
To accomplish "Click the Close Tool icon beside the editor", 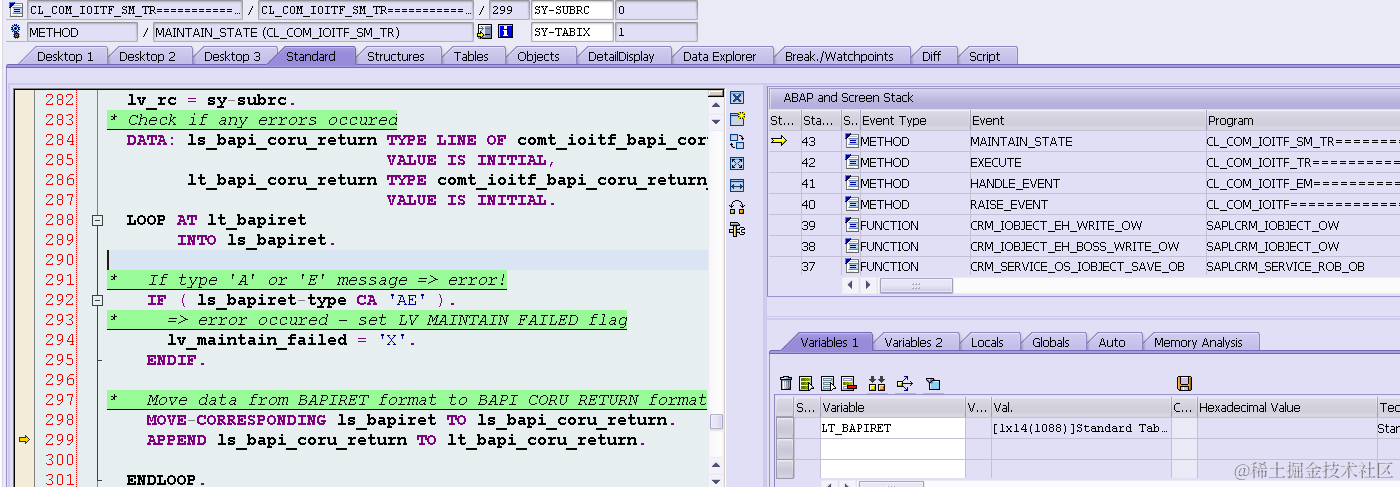I will coord(737,98).
